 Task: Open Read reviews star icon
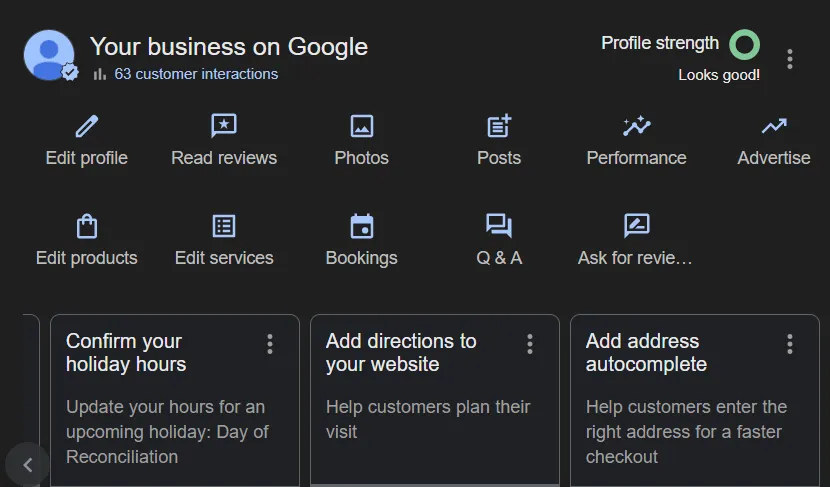pos(224,126)
